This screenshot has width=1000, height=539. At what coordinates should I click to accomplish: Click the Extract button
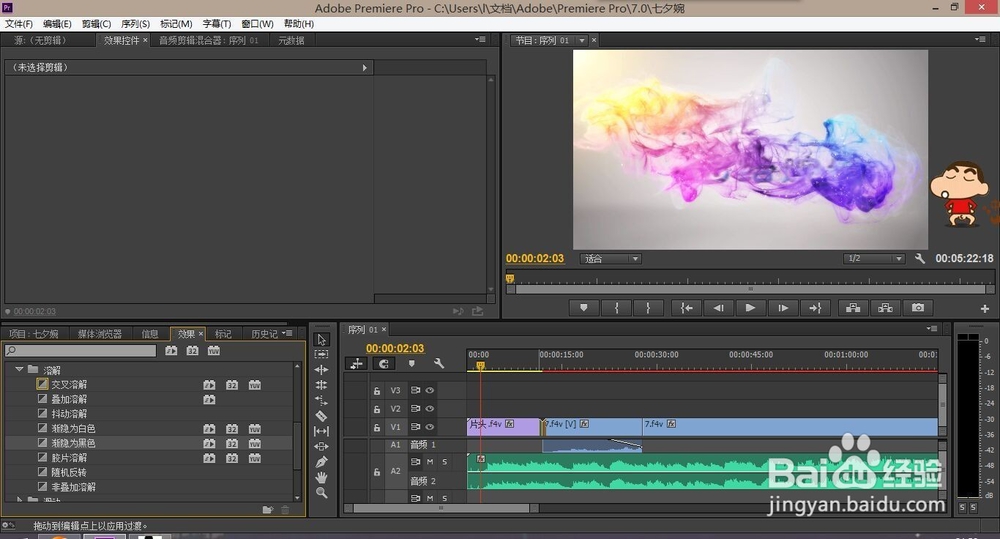point(885,307)
